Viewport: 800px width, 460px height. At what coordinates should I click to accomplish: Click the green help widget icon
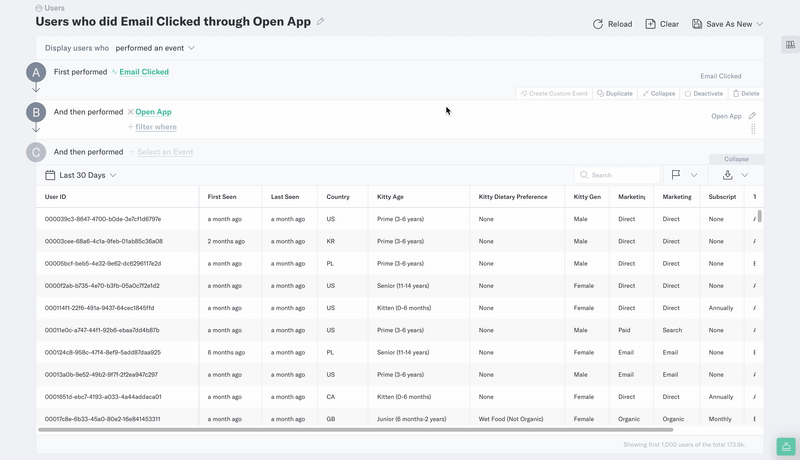[x=786, y=447]
